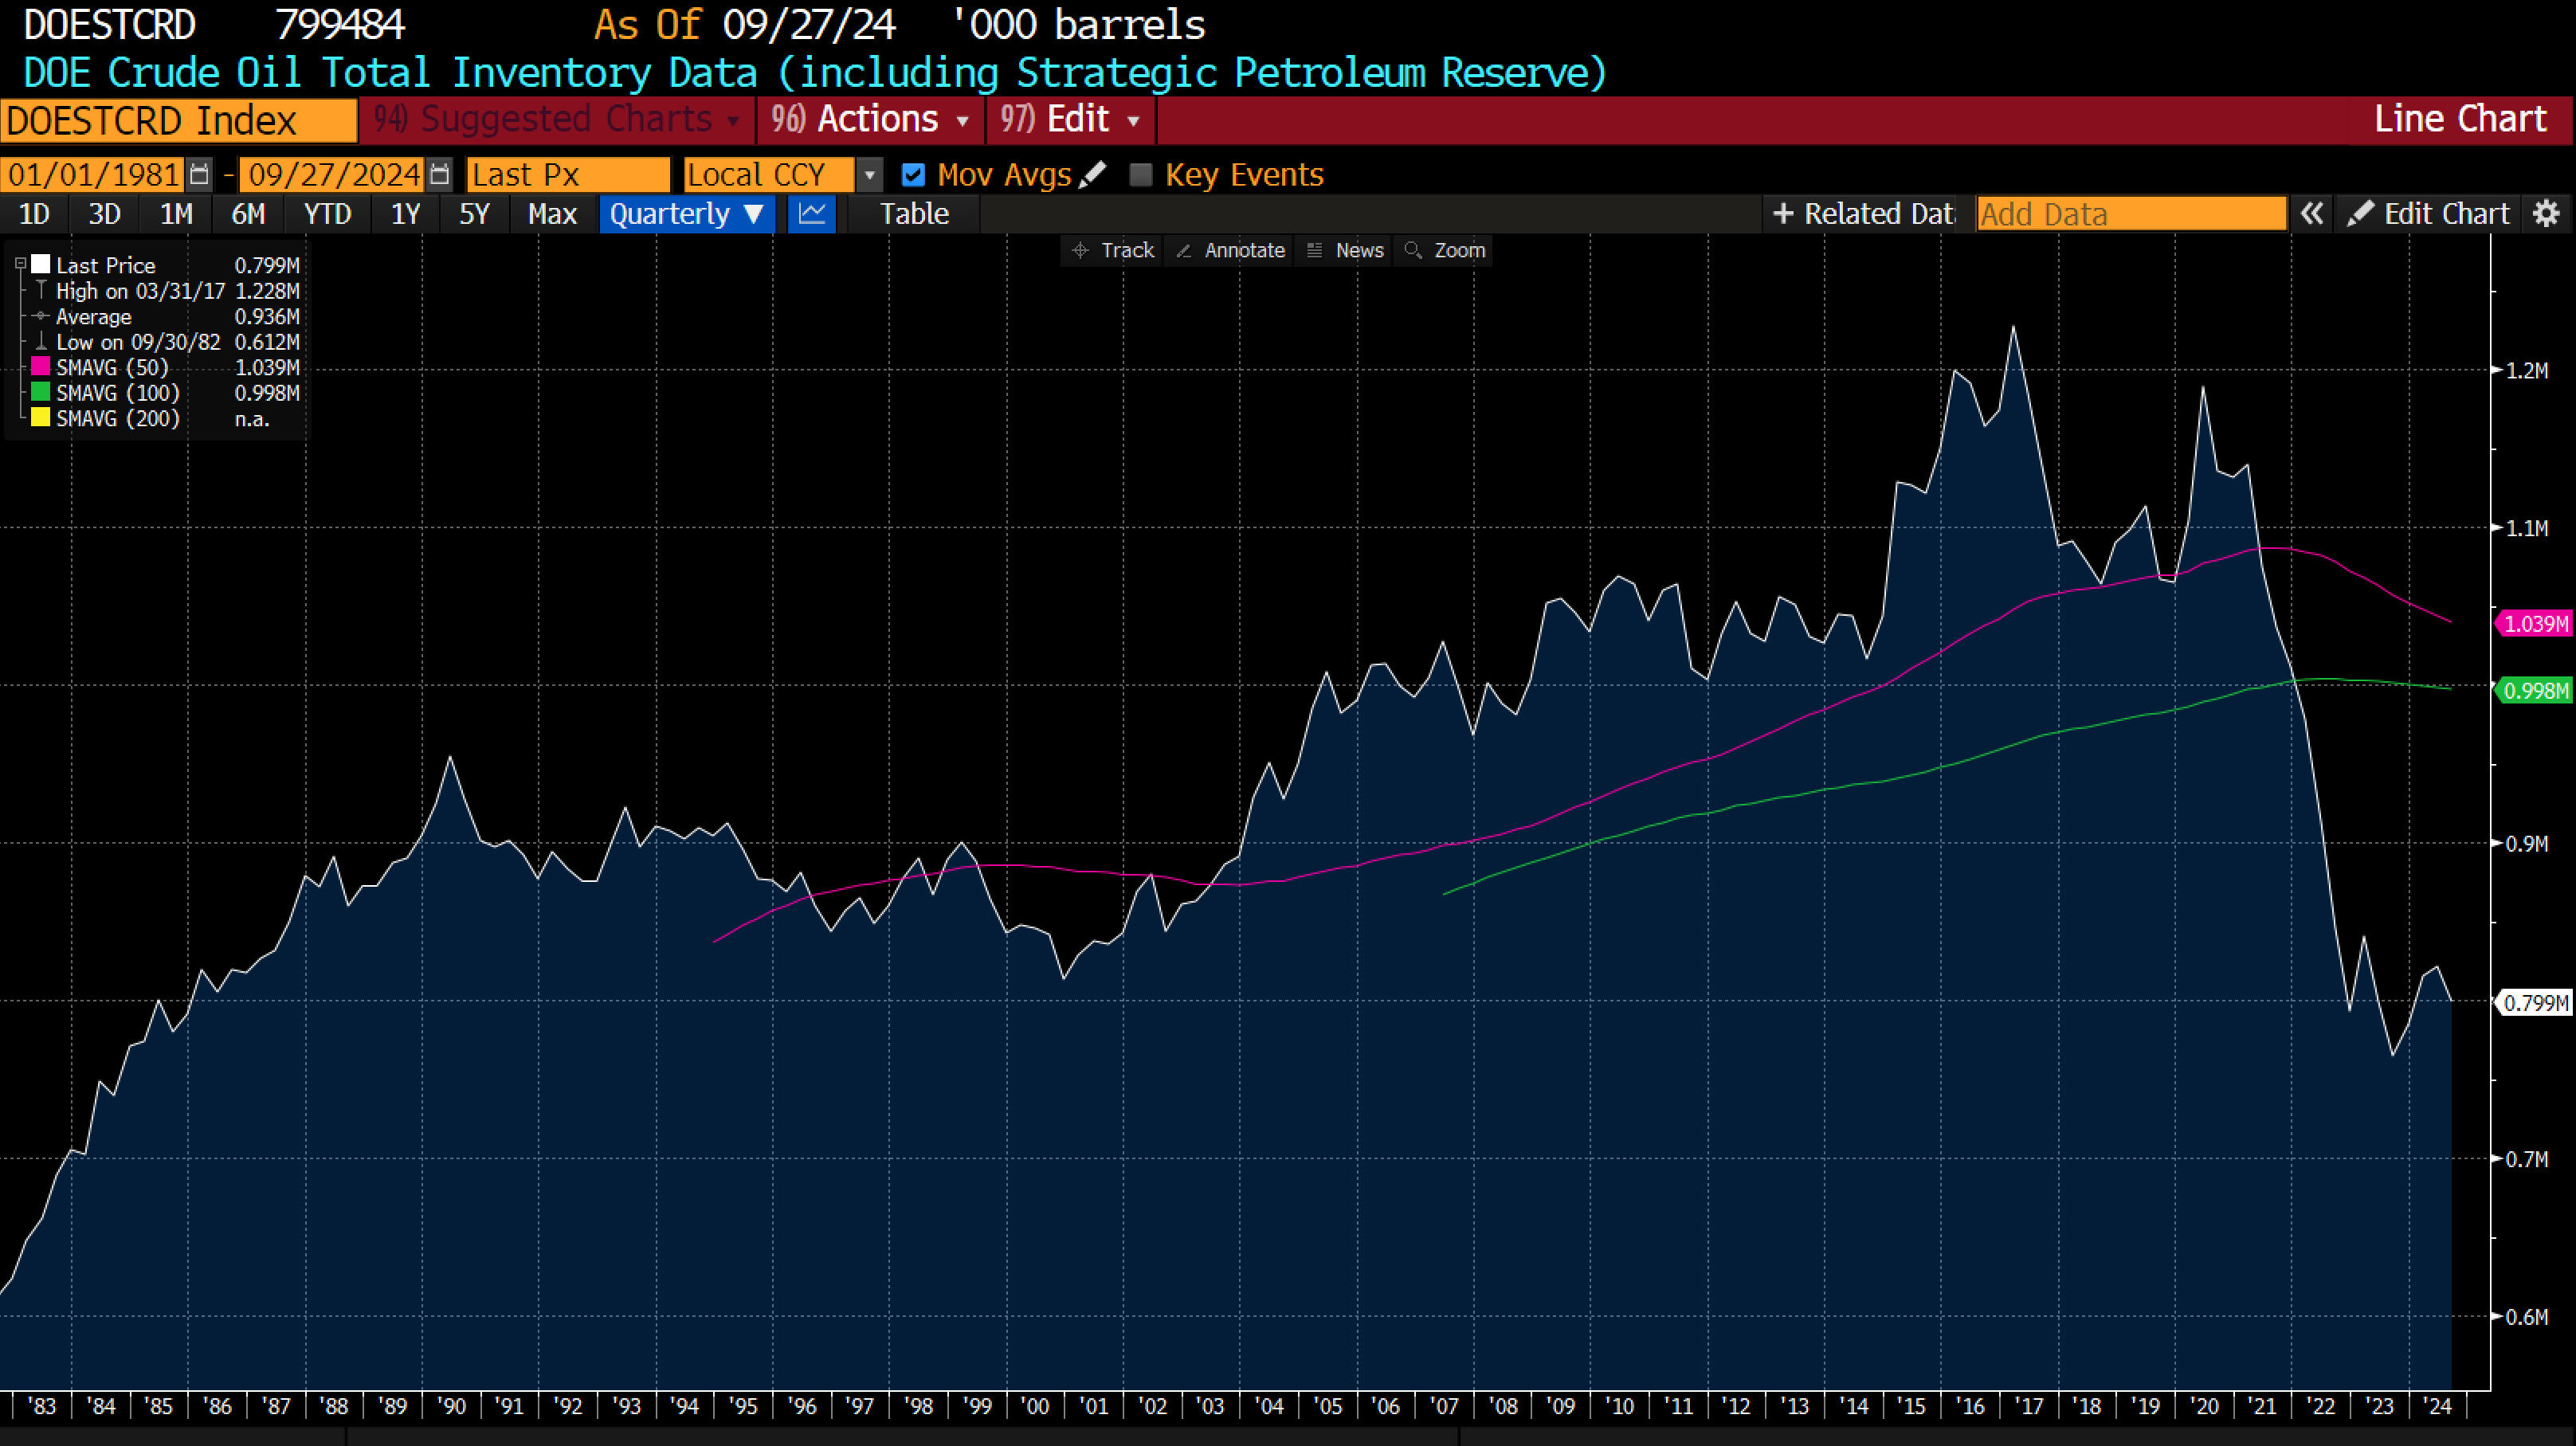Click the white 0.799M last price tag
The height and width of the screenshot is (1446, 2576).
2534,1002
